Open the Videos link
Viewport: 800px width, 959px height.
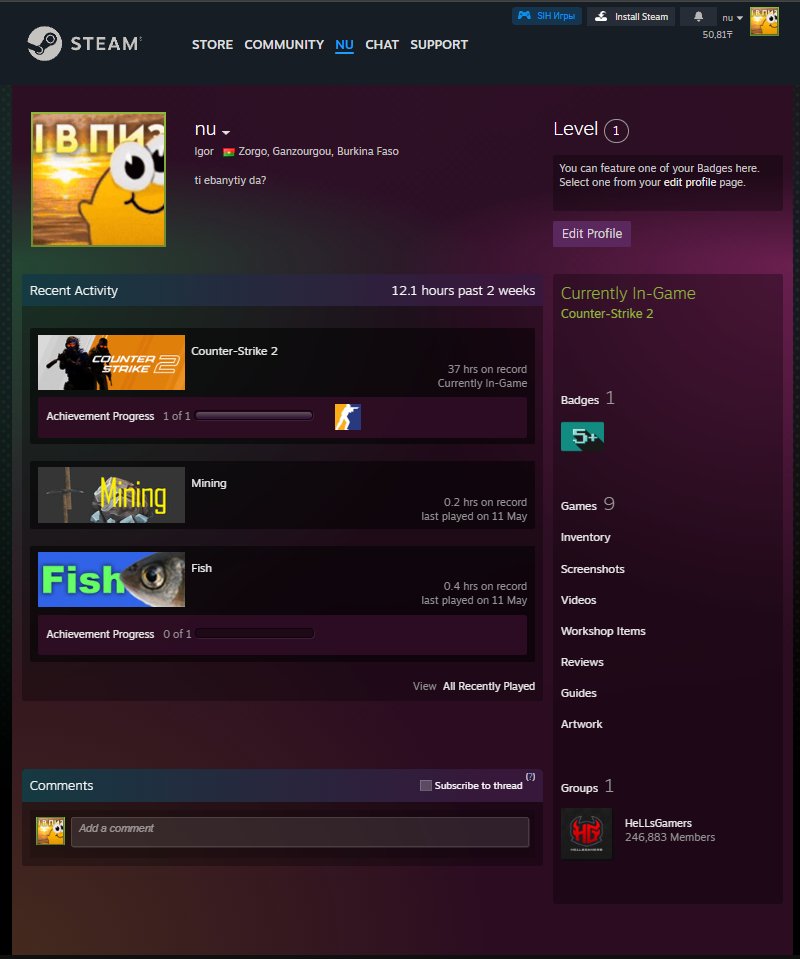tap(579, 600)
